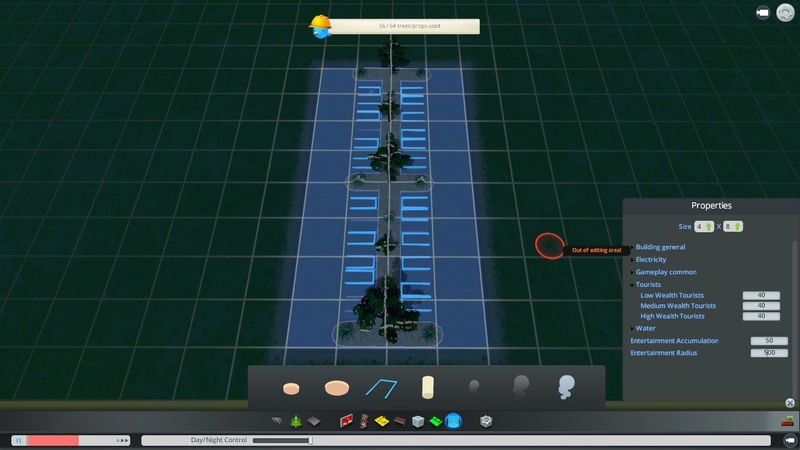Toggle the camera mode button top-right

(763, 13)
